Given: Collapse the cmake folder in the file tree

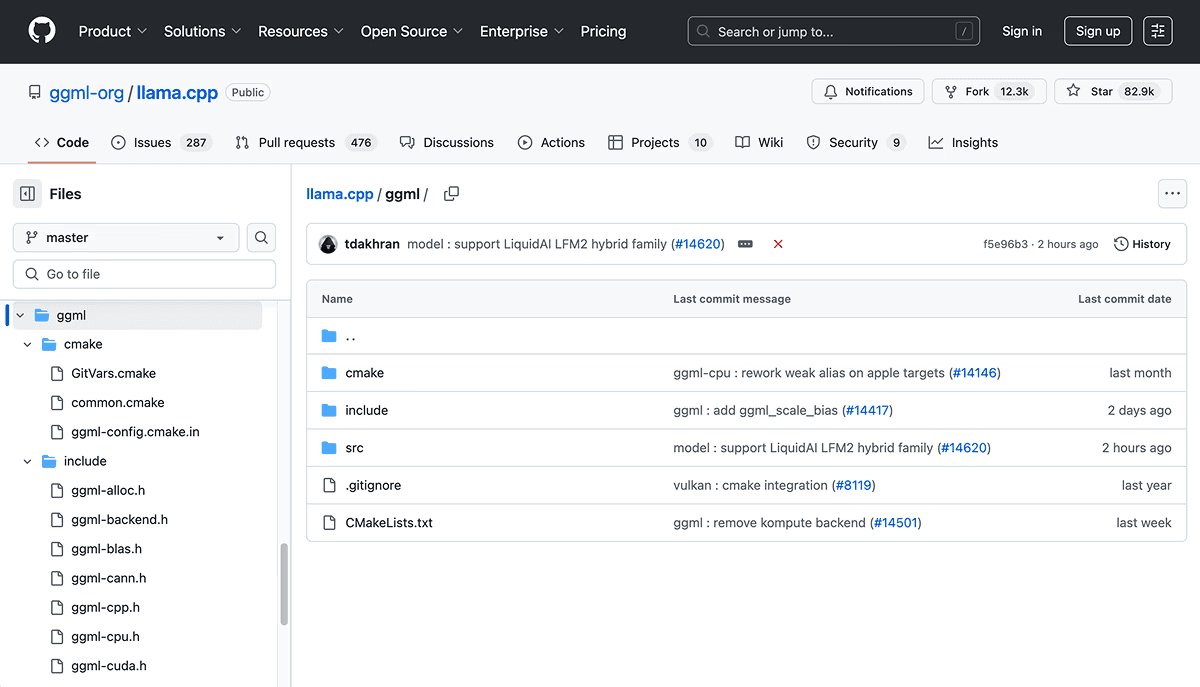Looking at the screenshot, I should point(27,344).
